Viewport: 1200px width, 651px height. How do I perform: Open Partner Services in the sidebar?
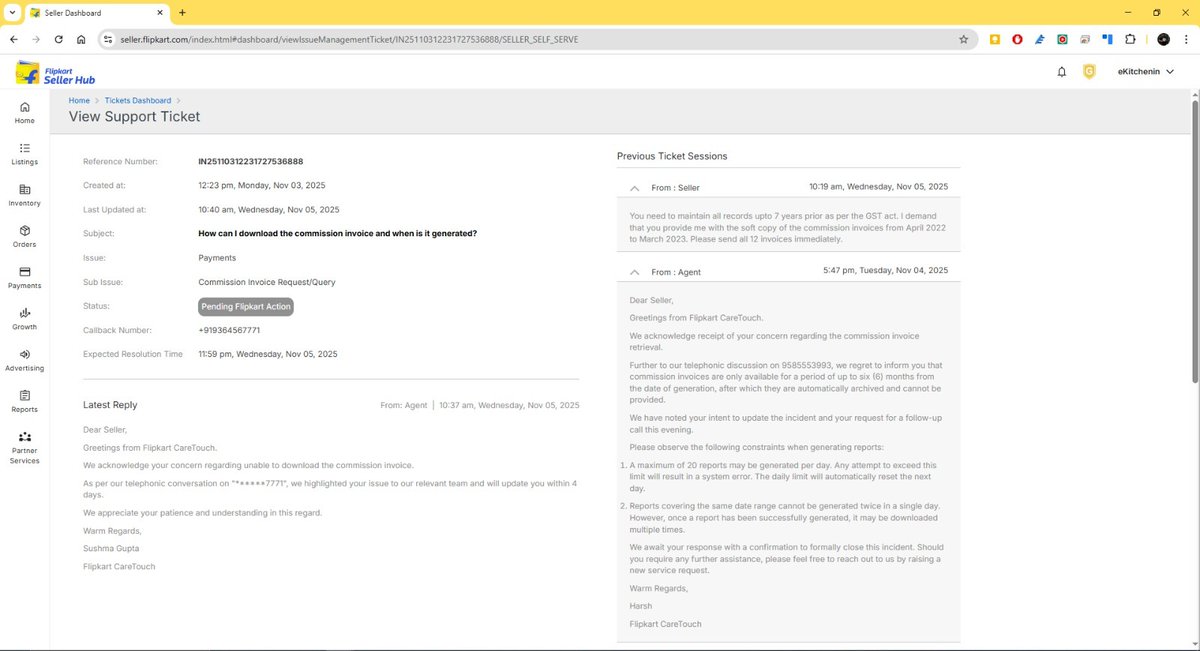(24, 448)
